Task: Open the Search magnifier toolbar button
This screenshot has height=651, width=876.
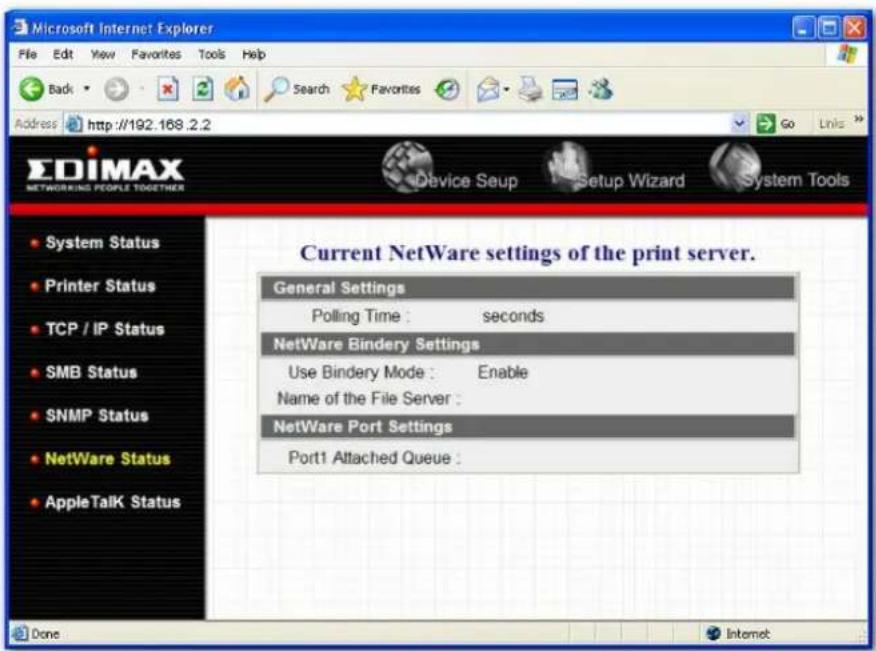Action: [297, 89]
